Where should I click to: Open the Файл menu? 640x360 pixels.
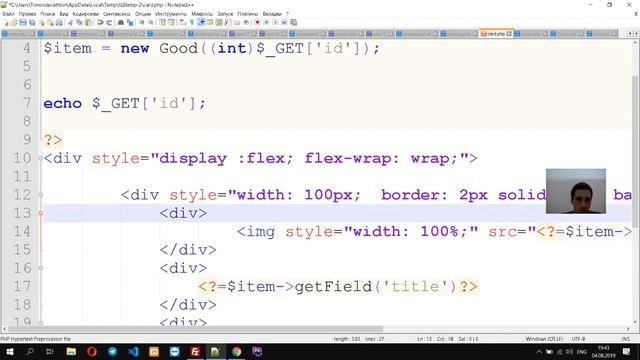8,14
